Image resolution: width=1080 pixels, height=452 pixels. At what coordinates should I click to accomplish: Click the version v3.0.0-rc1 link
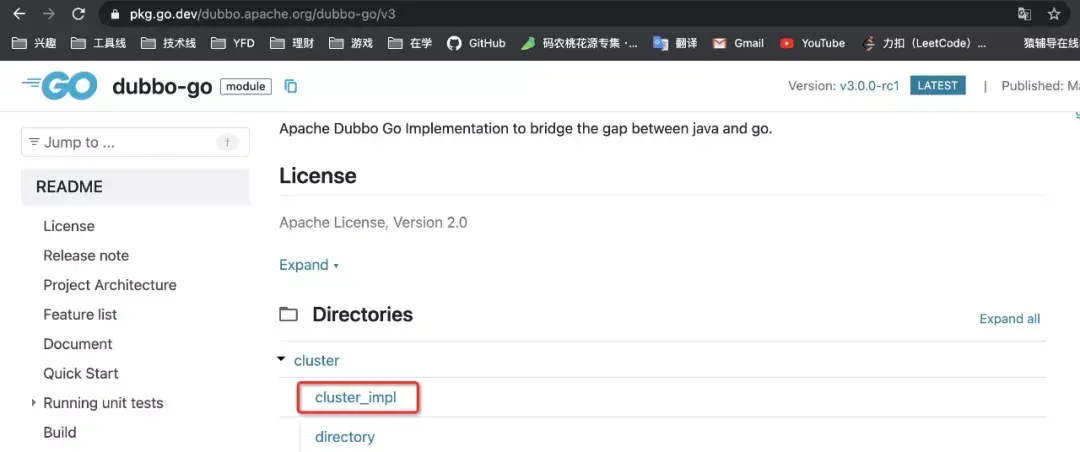pyautogui.click(x=870, y=86)
